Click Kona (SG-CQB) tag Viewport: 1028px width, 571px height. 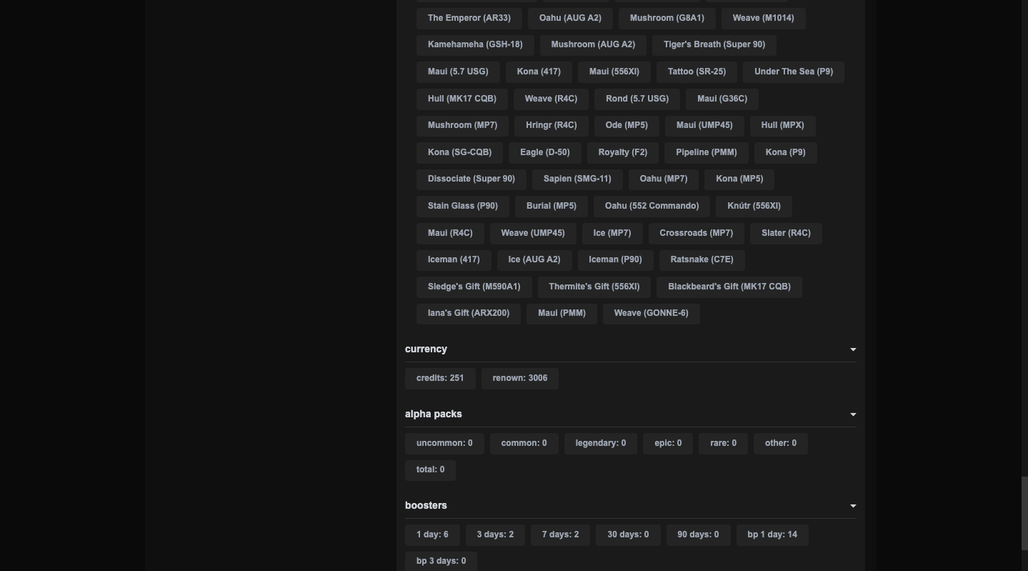[460, 152]
